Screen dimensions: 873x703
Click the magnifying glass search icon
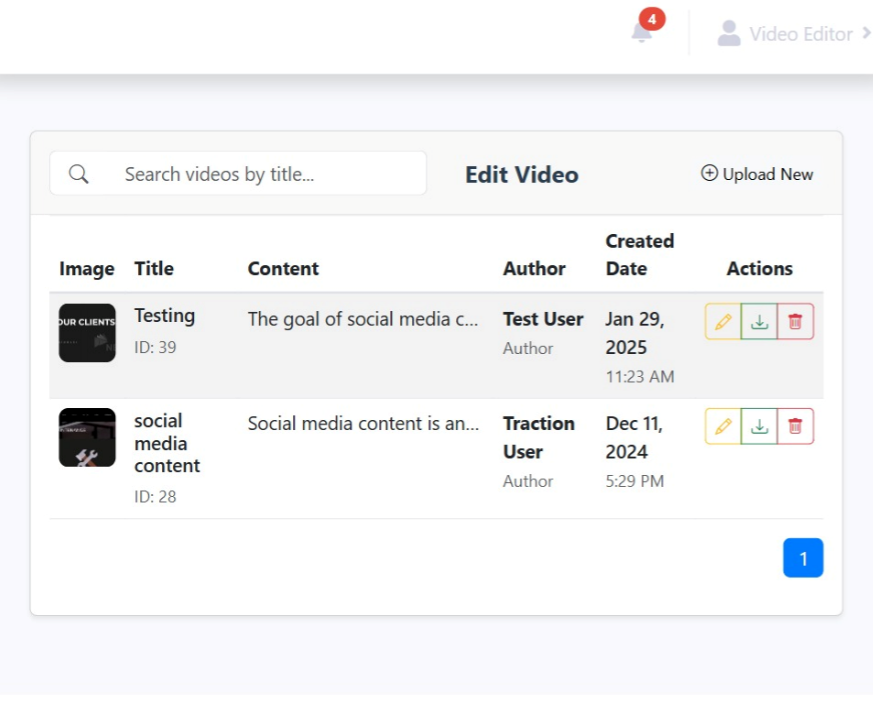79,174
